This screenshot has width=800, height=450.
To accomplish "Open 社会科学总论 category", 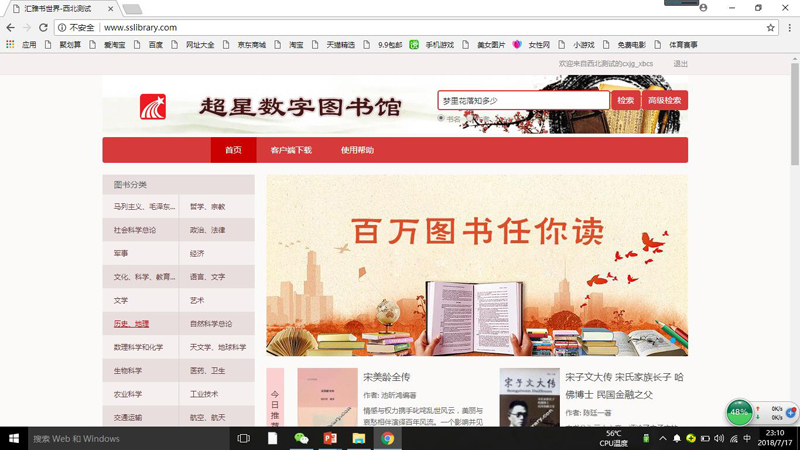I will tap(135, 230).
